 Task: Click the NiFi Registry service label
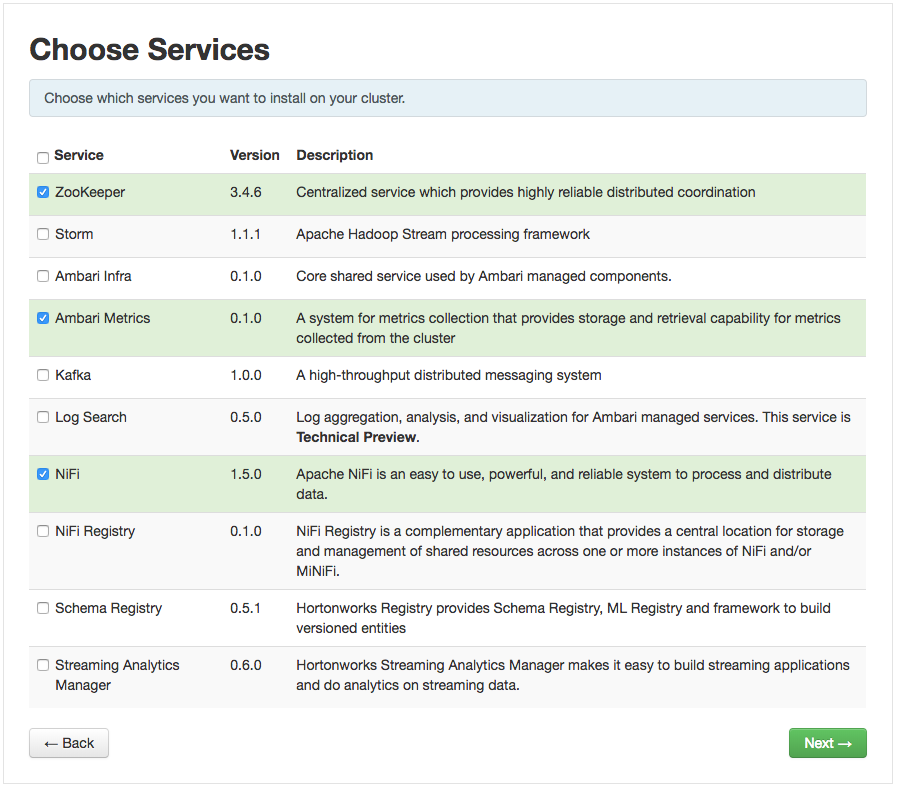[x=95, y=531]
